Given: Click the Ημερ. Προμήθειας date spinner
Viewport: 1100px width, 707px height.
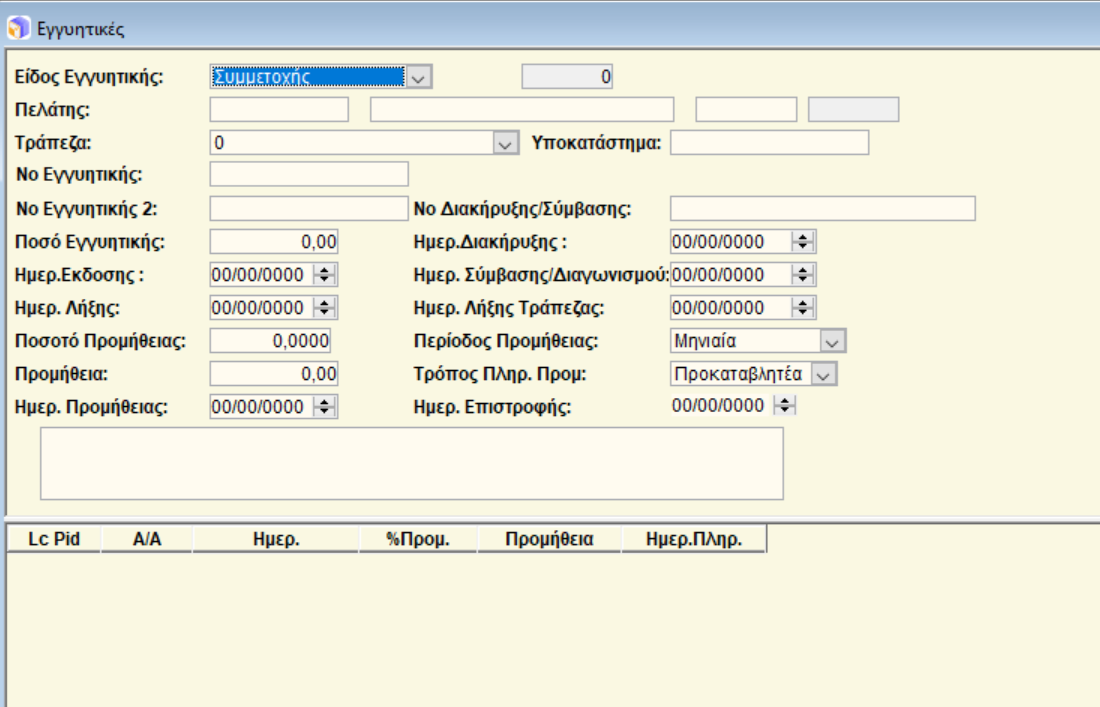Looking at the screenshot, I should [x=326, y=406].
